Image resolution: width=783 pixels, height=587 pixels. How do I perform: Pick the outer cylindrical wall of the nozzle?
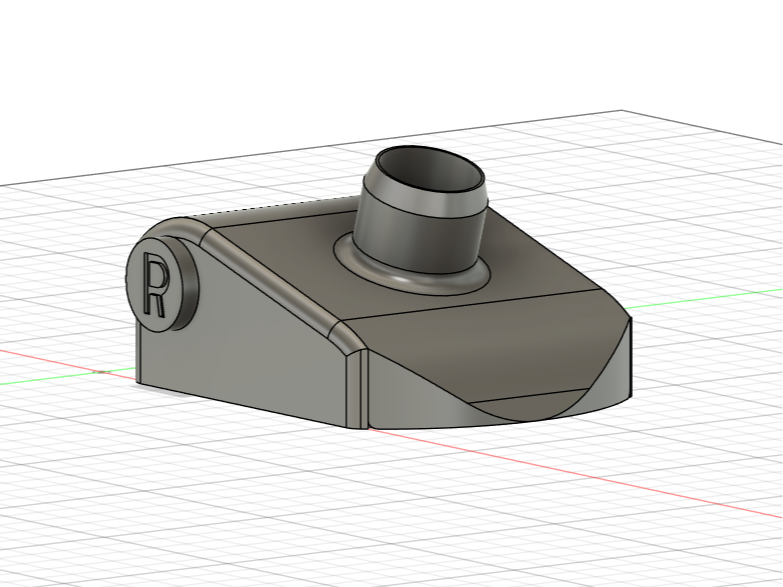(417, 235)
